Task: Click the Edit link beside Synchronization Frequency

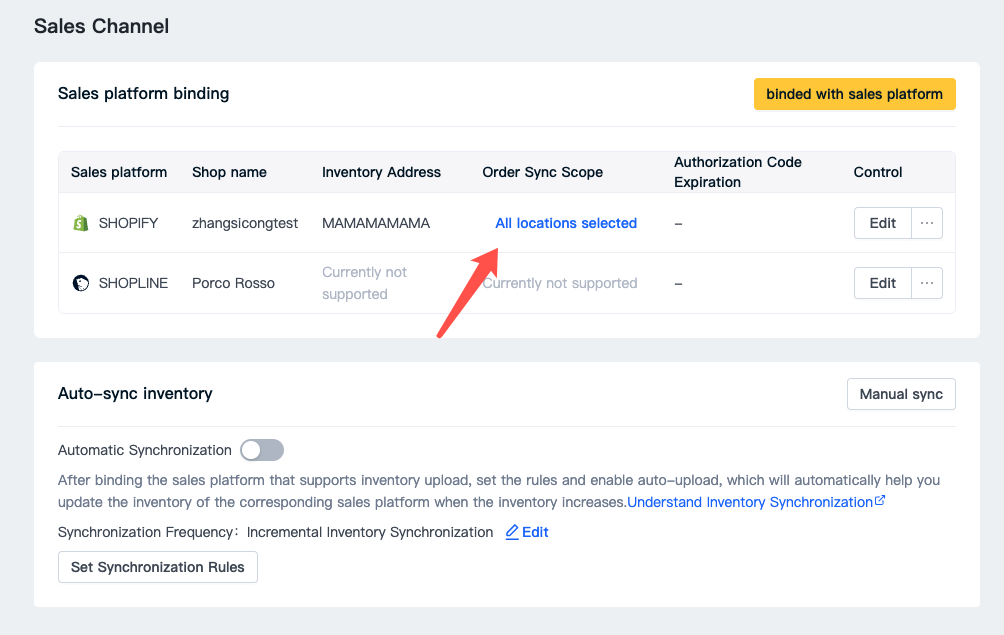Action: 535,532
